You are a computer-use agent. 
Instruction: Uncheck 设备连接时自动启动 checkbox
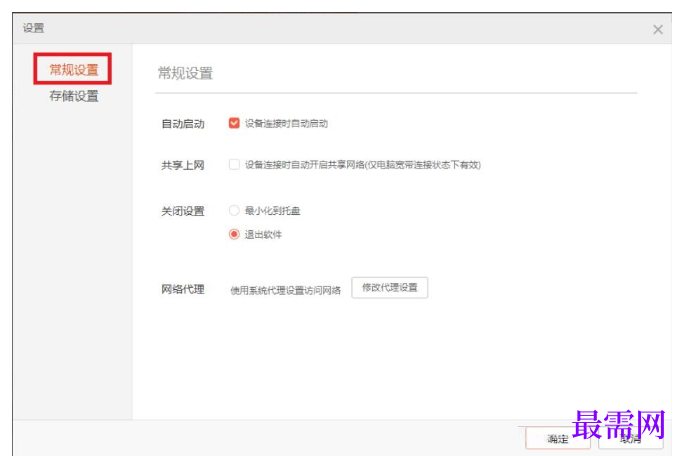point(234,123)
